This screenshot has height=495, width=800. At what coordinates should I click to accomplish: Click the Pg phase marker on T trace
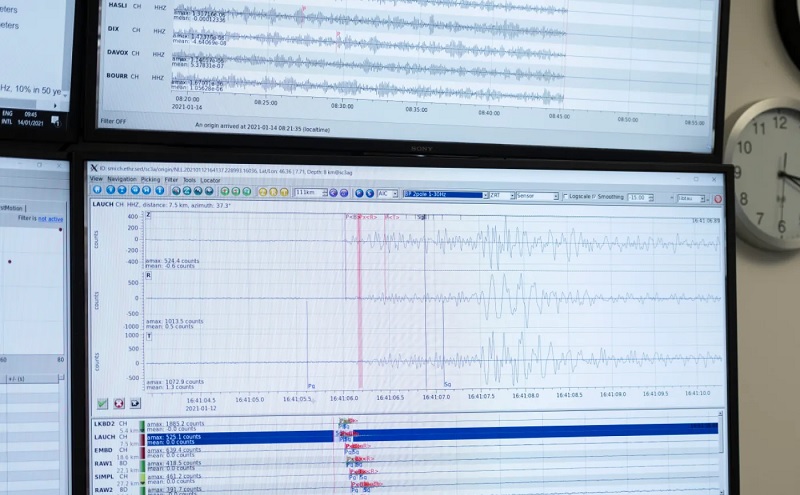(311, 386)
